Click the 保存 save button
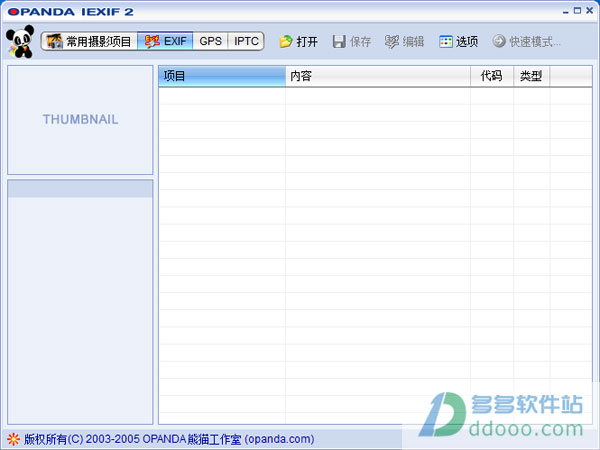The width and height of the screenshot is (600, 450). click(x=352, y=41)
